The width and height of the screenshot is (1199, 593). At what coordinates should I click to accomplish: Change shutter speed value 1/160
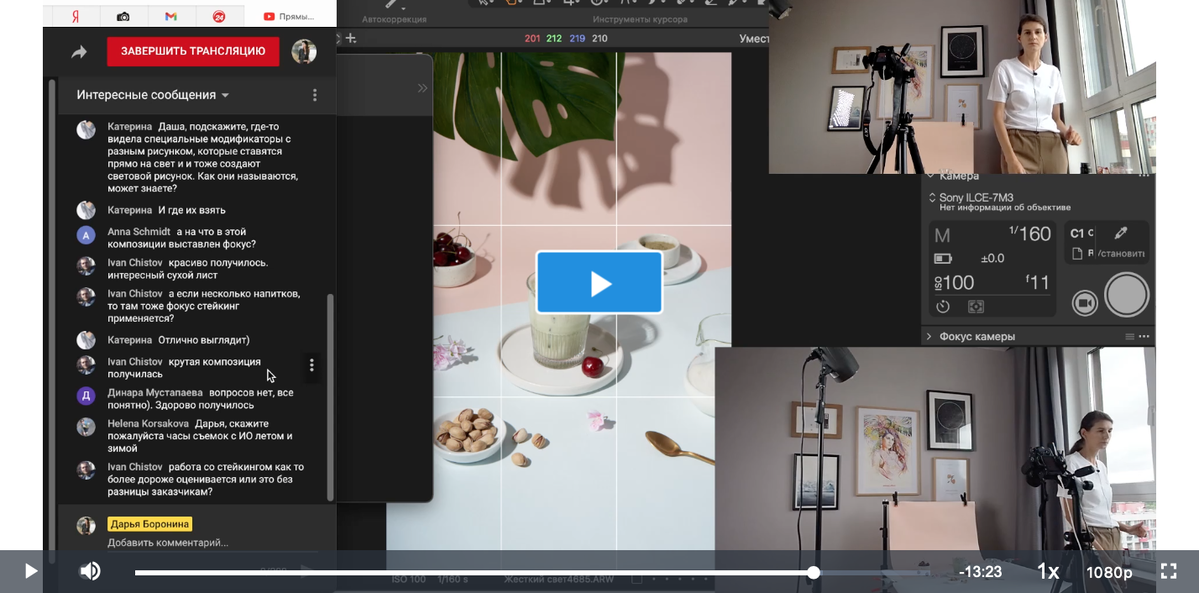pos(1030,233)
